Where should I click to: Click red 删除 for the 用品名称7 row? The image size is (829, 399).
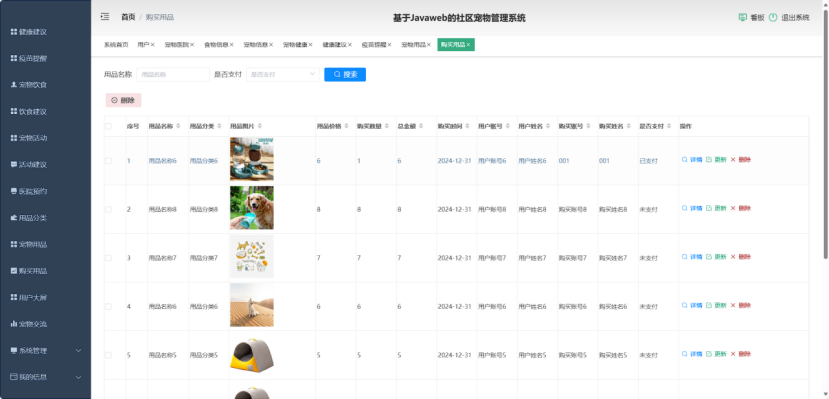tap(741, 257)
